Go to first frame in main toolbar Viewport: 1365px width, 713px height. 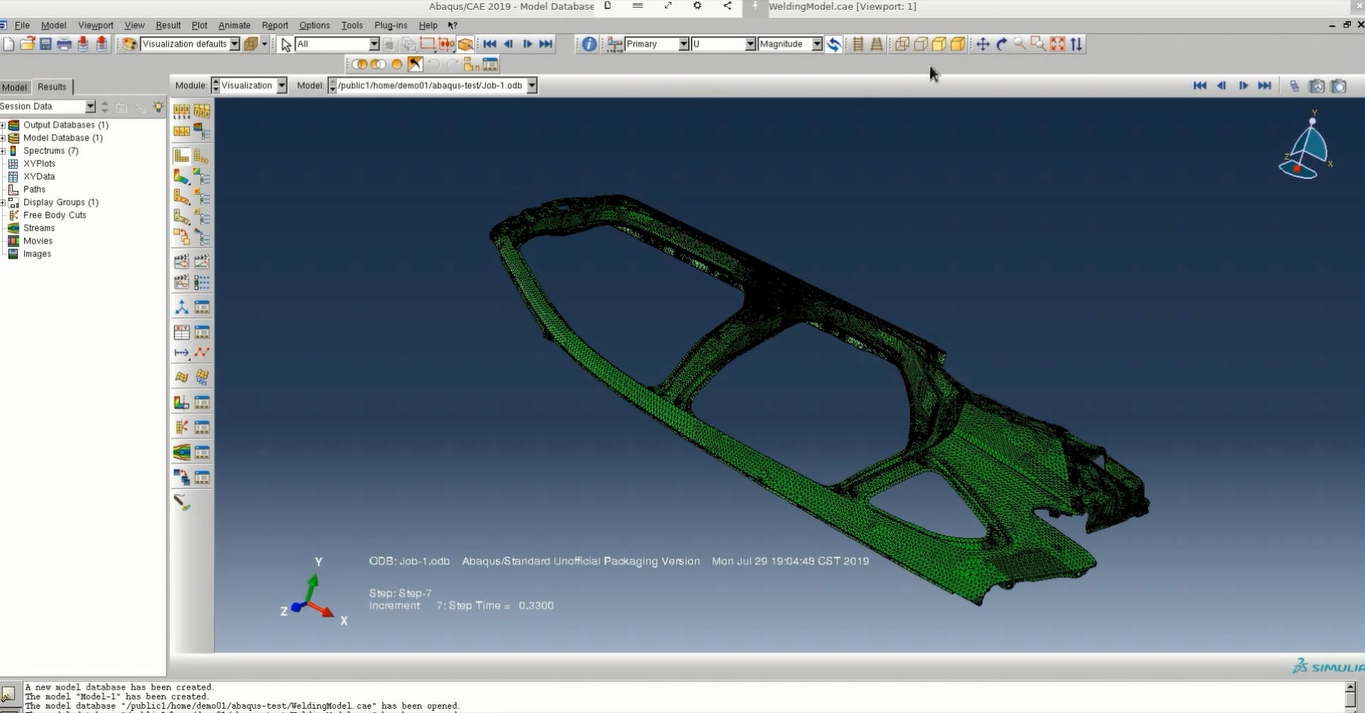pyautogui.click(x=490, y=44)
